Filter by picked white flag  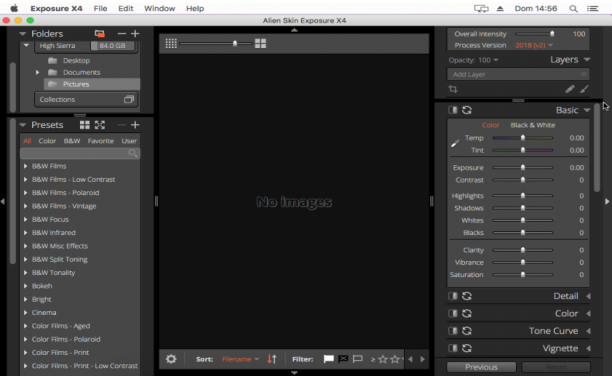pos(329,359)
